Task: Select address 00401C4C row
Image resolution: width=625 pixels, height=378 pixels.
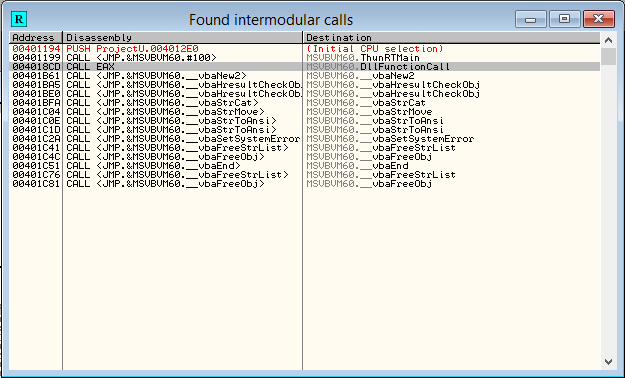Action: 36,156
